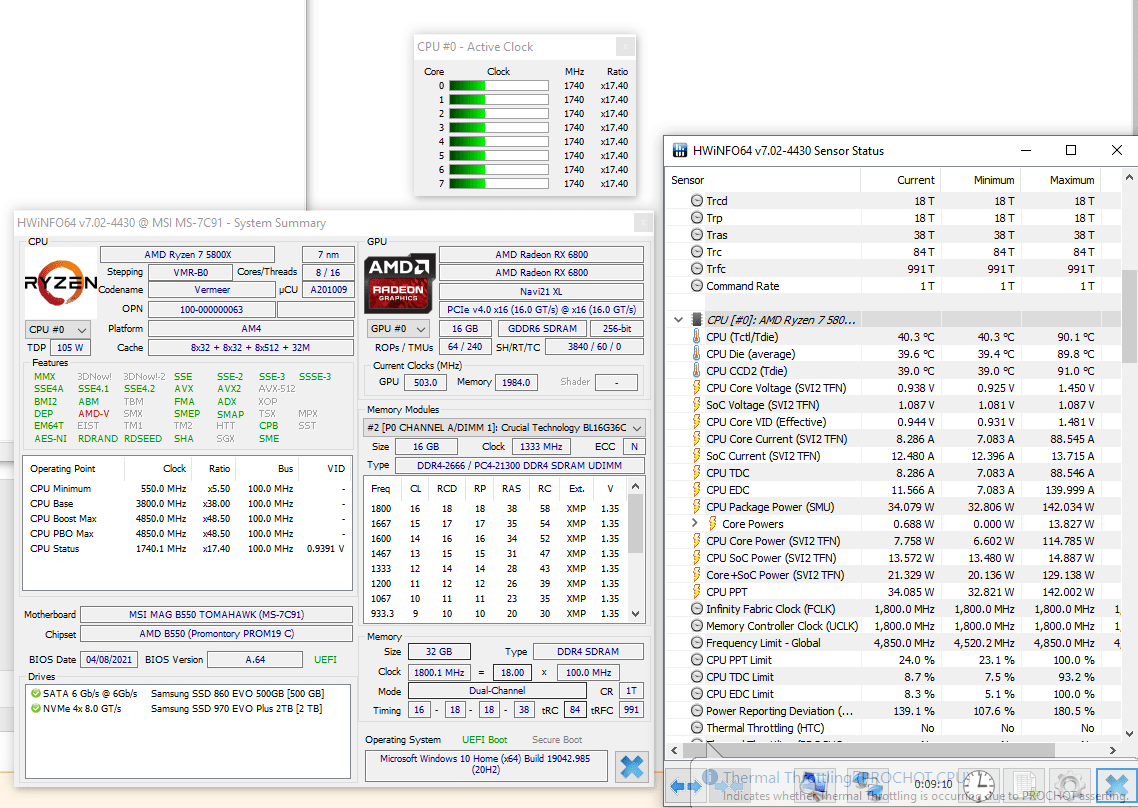Image resolution: width=1138 pixels, height=808 pixels.
Task: Click the CPU PPT sensor row
Action: click(893, 592)
